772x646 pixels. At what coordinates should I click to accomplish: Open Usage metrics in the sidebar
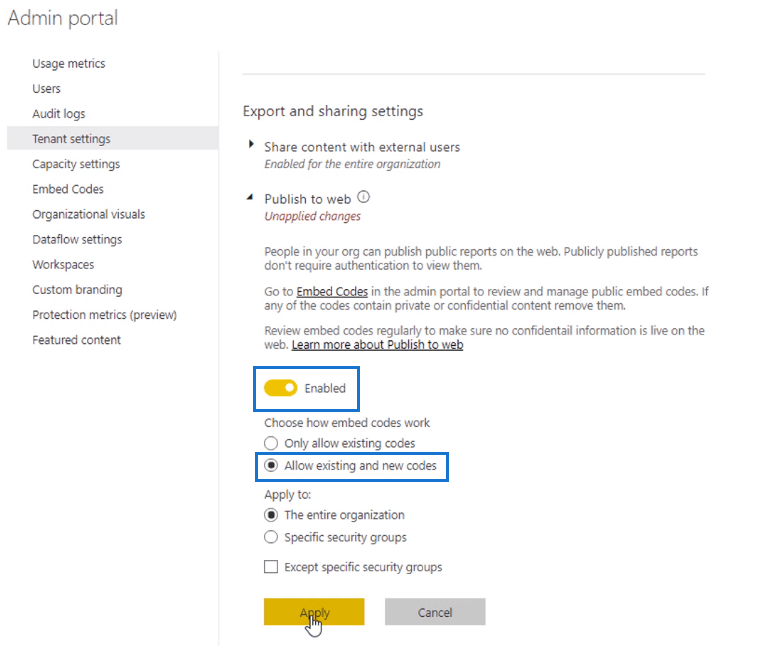click(x=69, y=64)
